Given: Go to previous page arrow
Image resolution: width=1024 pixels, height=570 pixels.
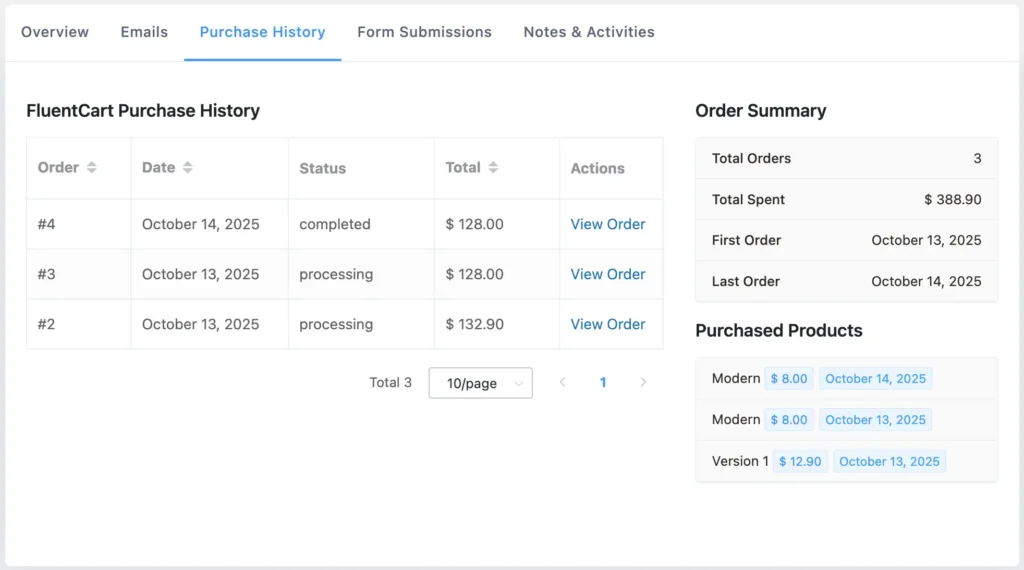Looking at the screenshot, I should pyautogui.click(x=563, y=382).
